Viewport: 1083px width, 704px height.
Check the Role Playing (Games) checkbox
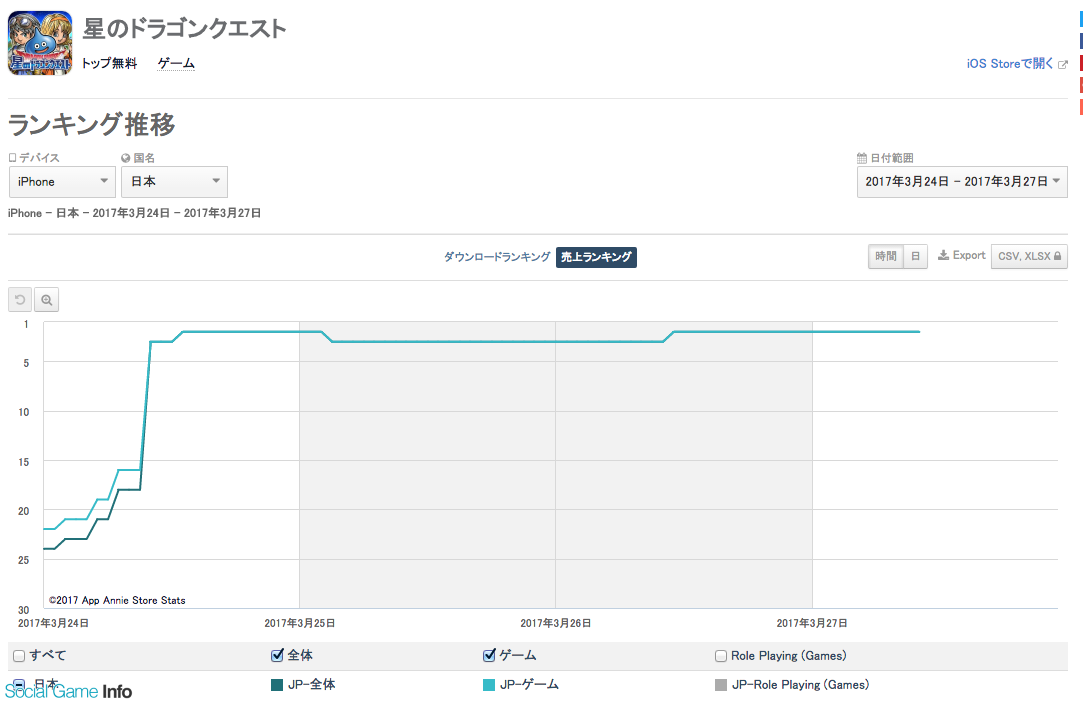[720, 656]
